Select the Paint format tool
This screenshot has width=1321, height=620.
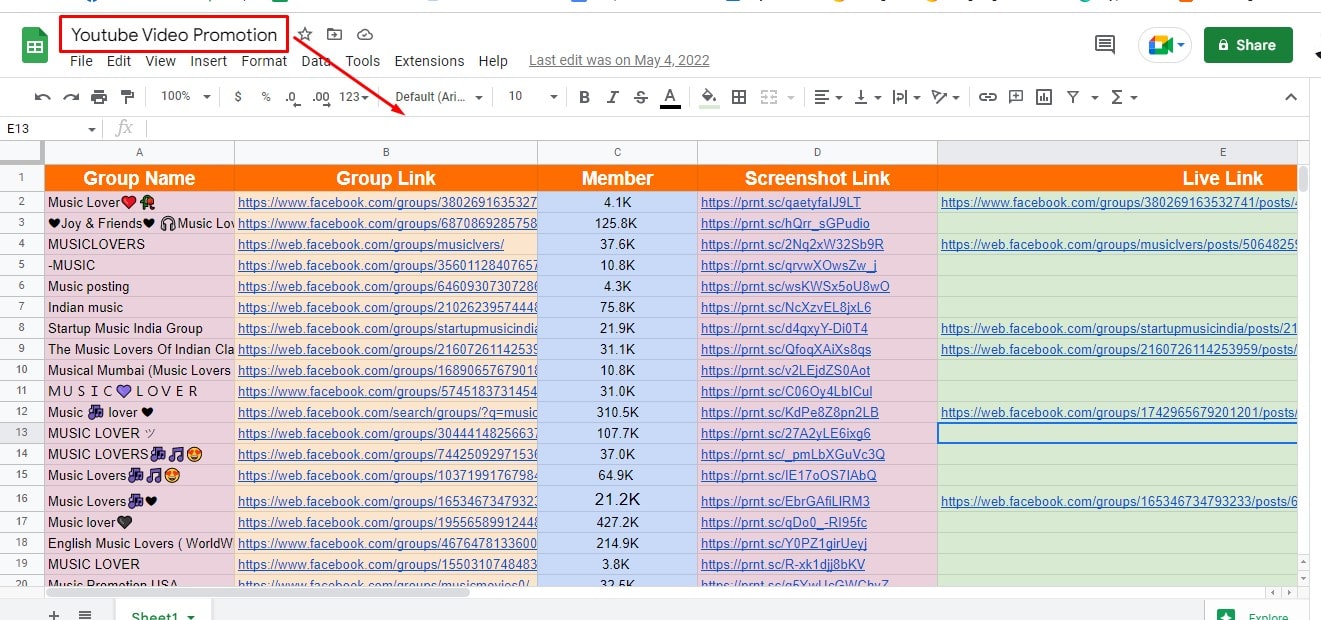click(x=127, y=97)
